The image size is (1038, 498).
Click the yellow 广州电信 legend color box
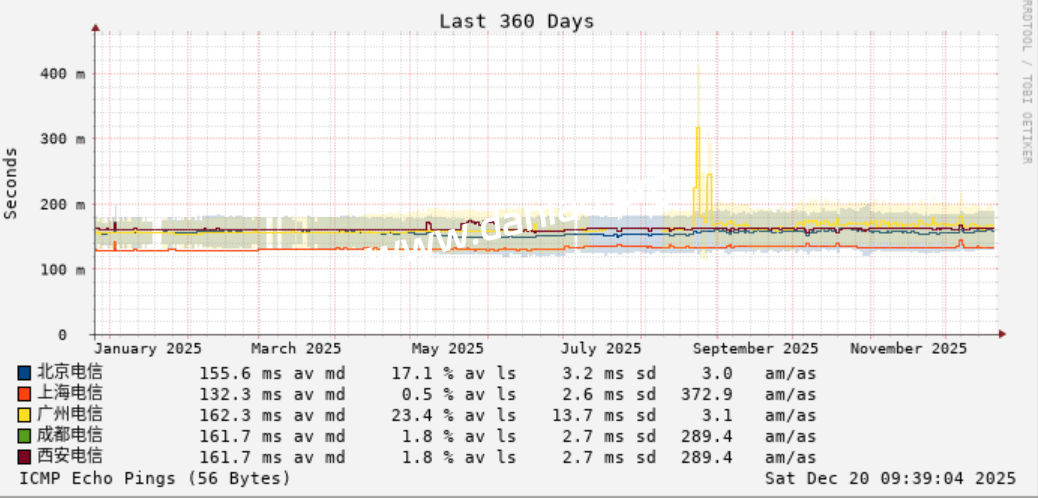click(x=25, y=415)
